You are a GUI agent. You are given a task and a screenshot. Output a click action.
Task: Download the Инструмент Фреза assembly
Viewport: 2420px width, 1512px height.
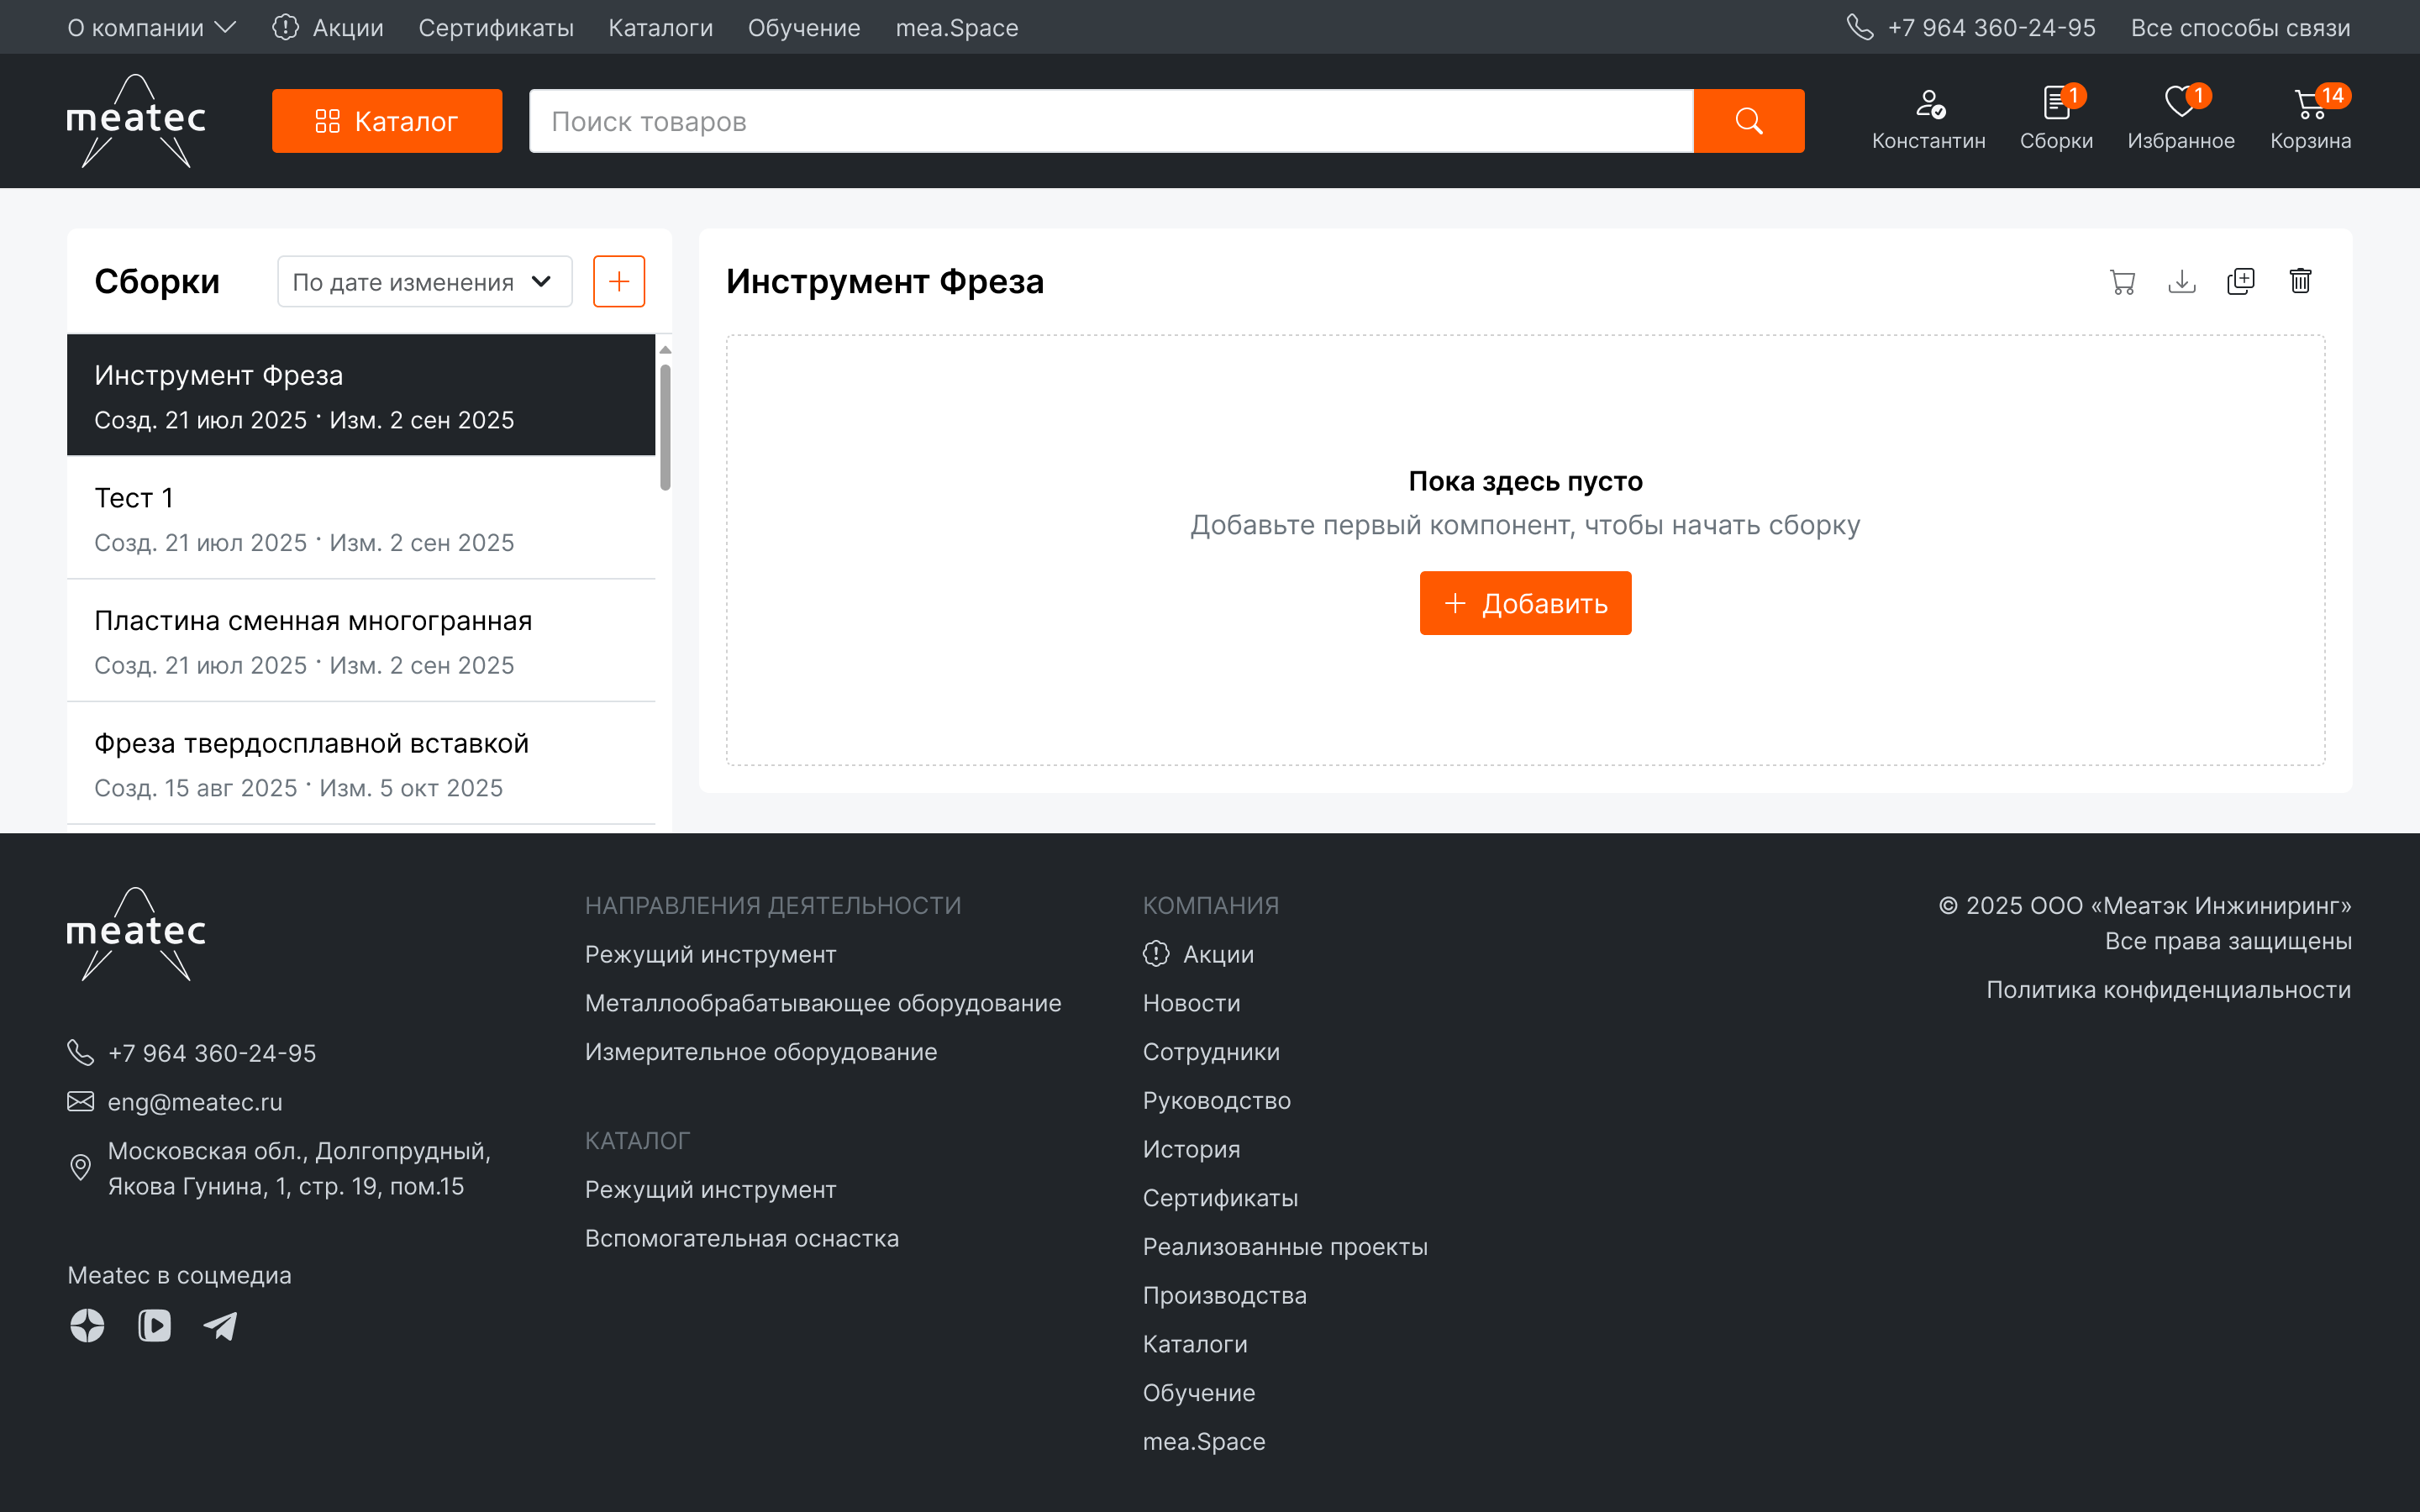2181,282
